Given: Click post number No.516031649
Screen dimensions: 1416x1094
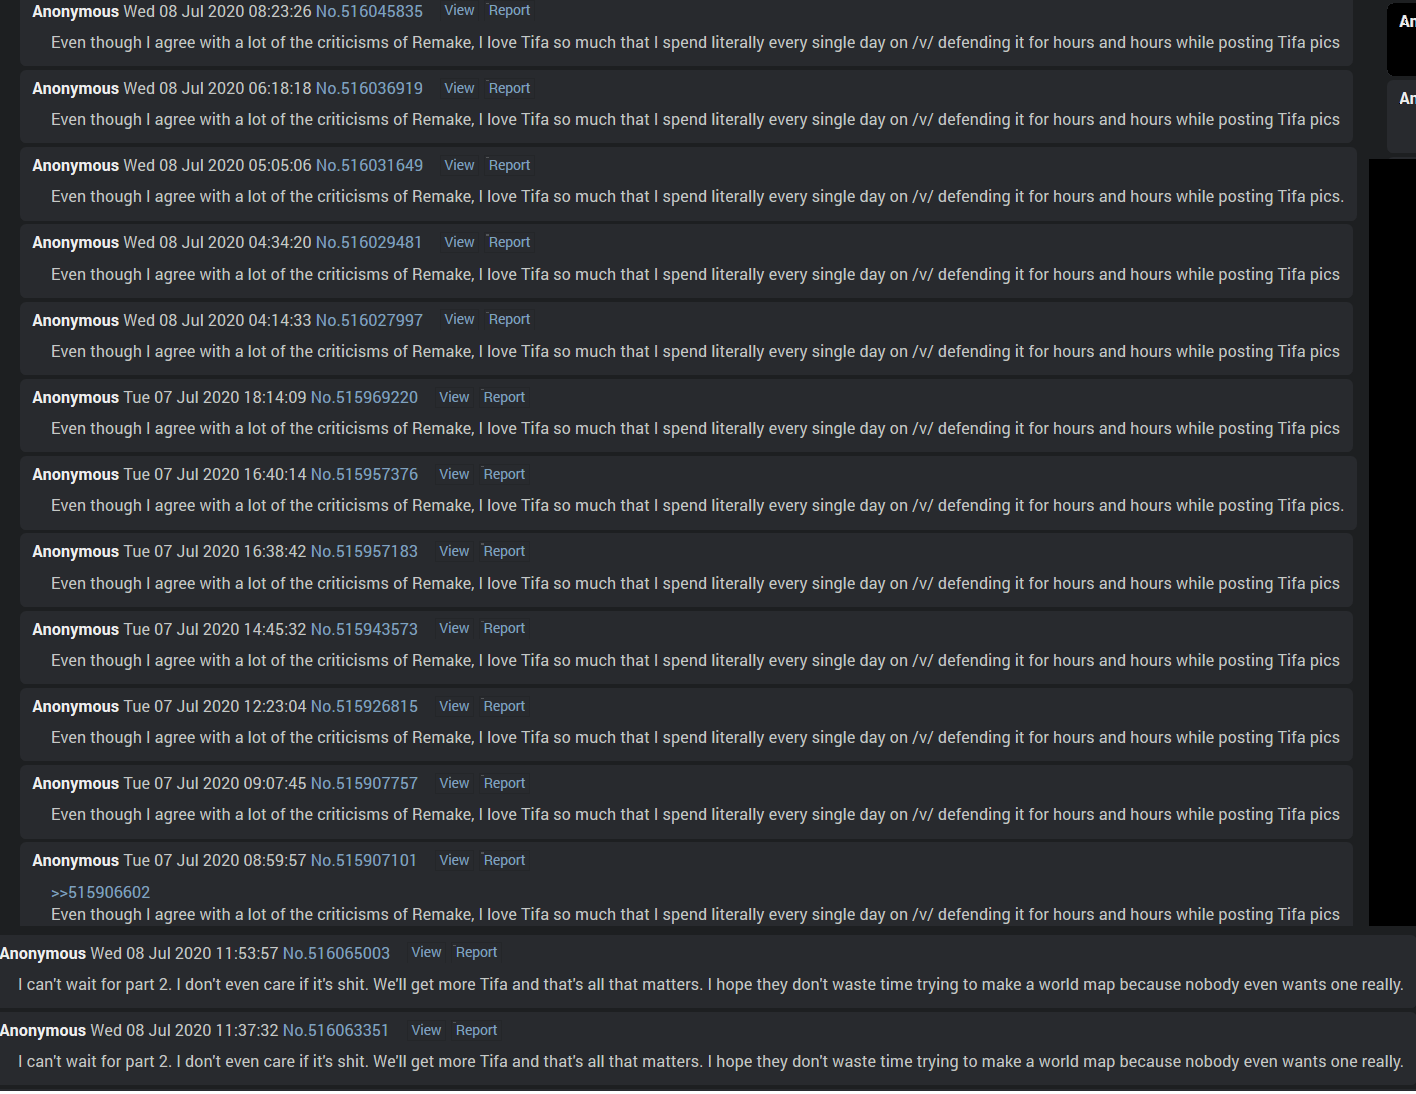Looking at the screenshot, I should click(x=369, y=165).
